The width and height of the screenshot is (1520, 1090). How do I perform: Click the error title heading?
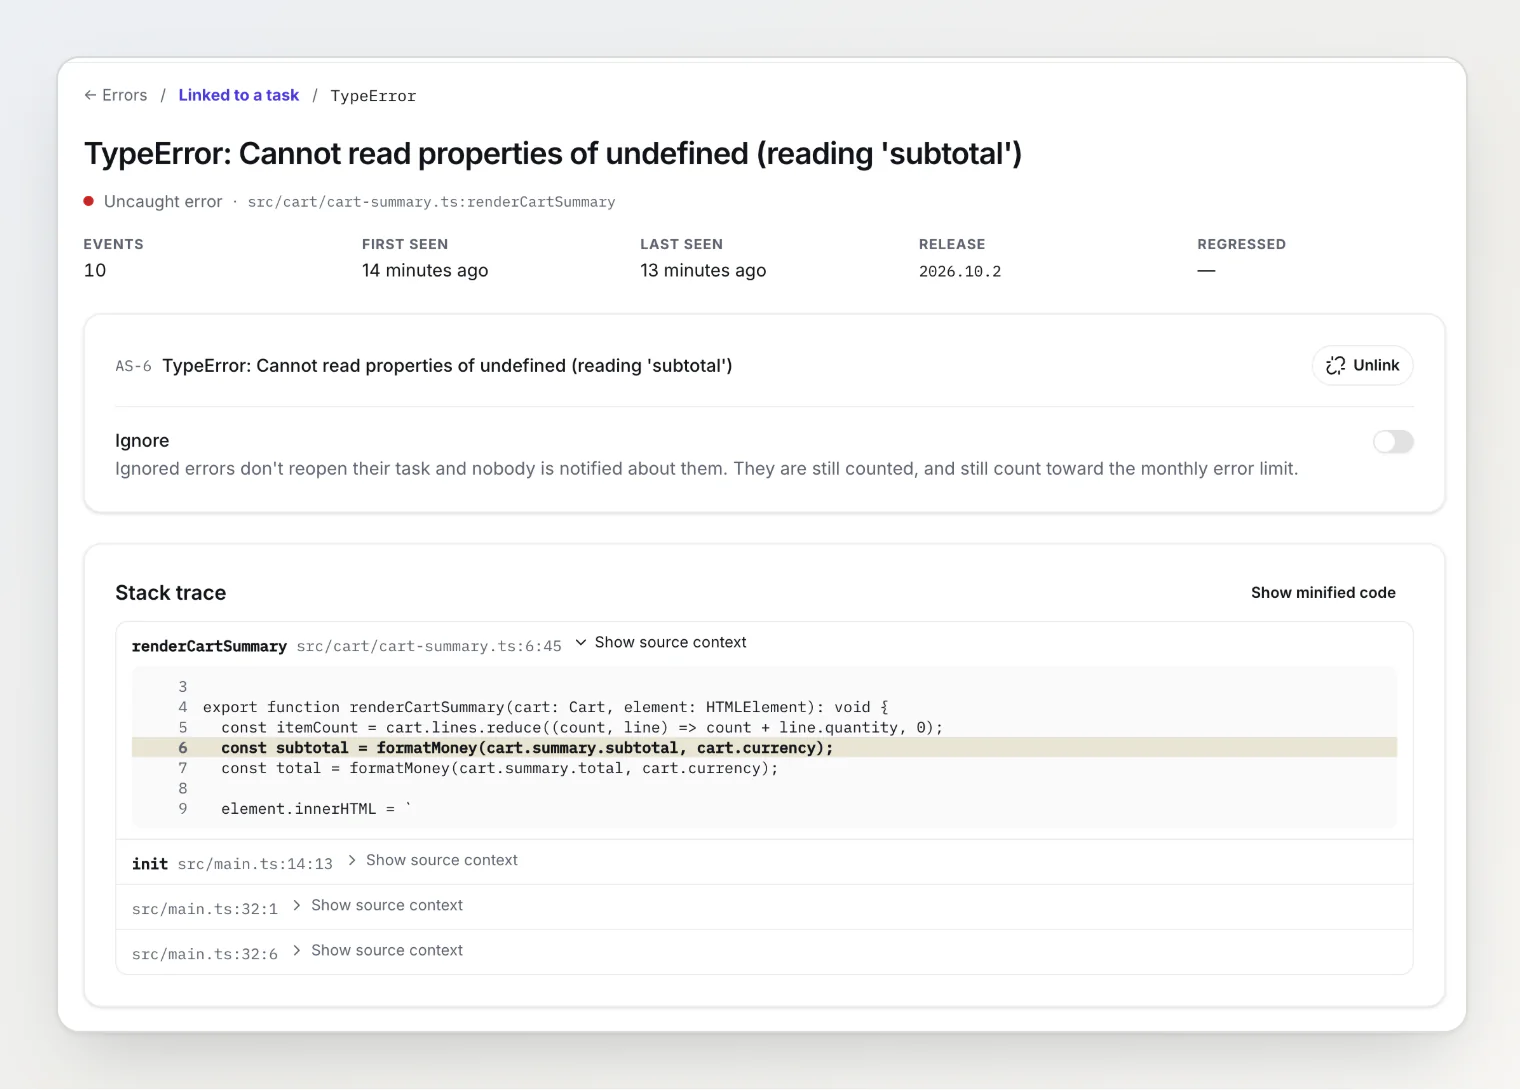[x=553, y=153]
